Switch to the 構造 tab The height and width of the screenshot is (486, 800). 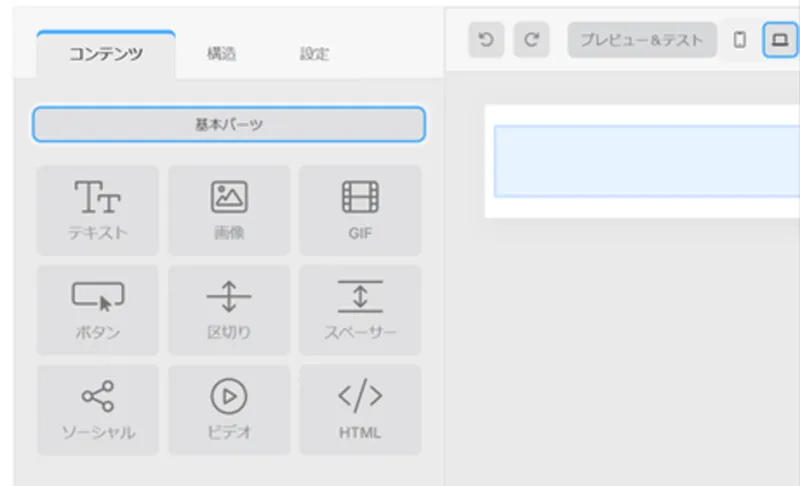pyautogui.click(x=221, y=54)
